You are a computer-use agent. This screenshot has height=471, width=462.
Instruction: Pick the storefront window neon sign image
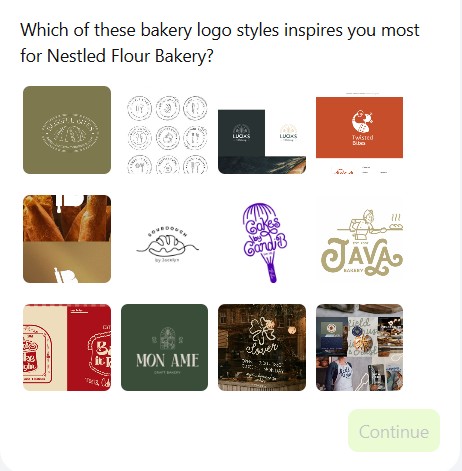coord(262,347)
